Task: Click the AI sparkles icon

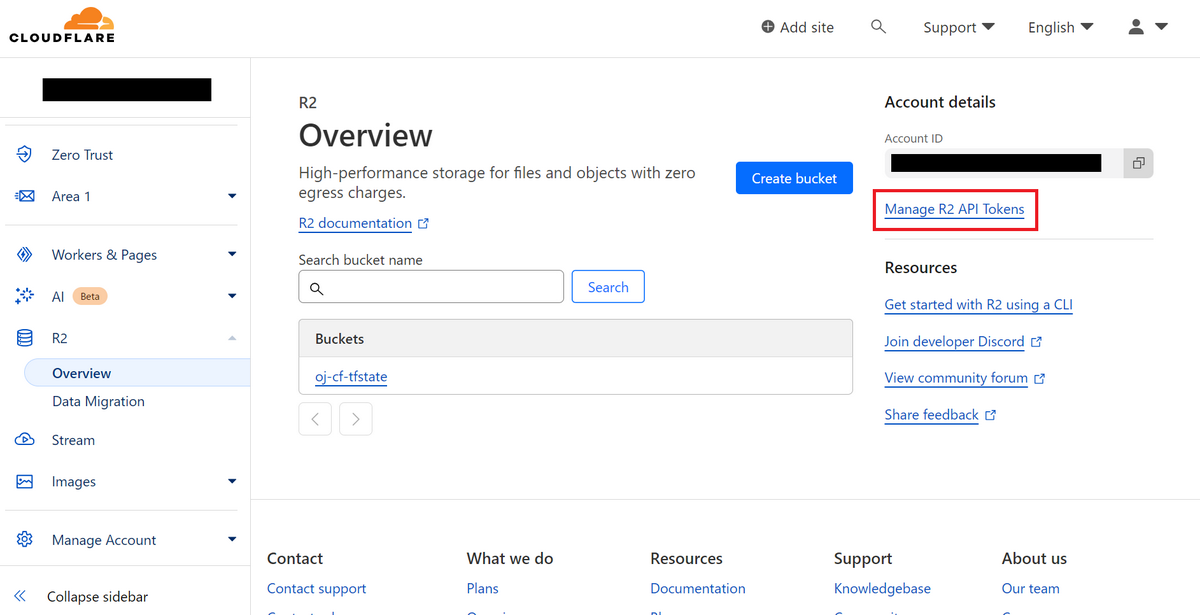Action: (x=25, y=296)
